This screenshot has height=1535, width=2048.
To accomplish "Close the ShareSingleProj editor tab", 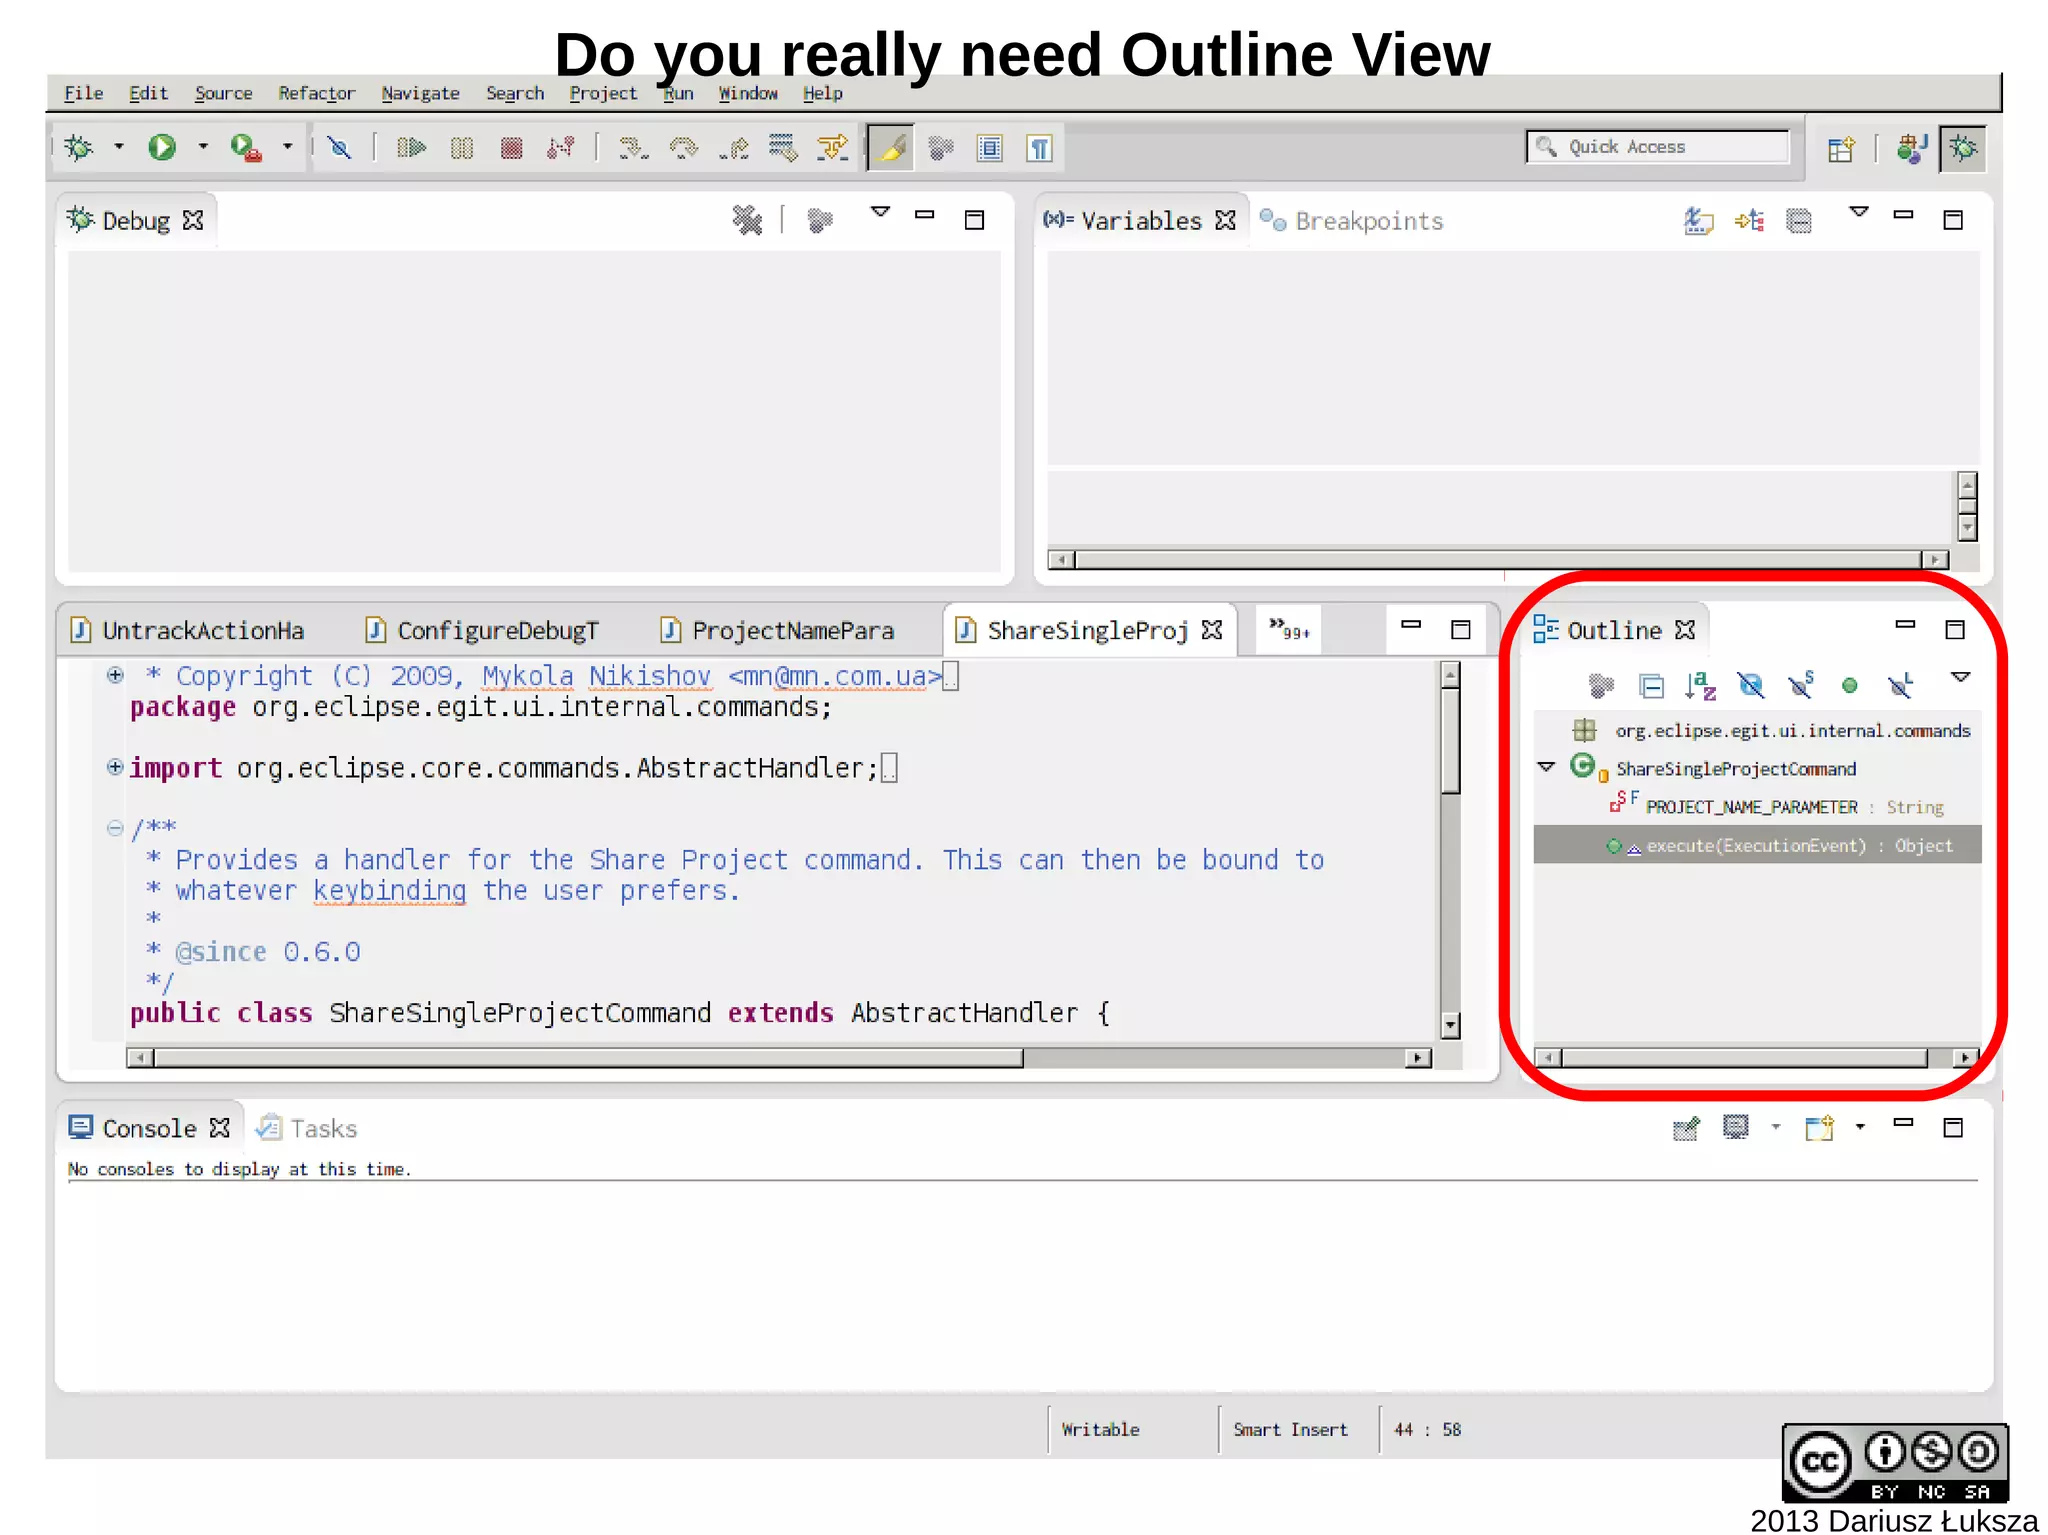I will coord(1212,630).
